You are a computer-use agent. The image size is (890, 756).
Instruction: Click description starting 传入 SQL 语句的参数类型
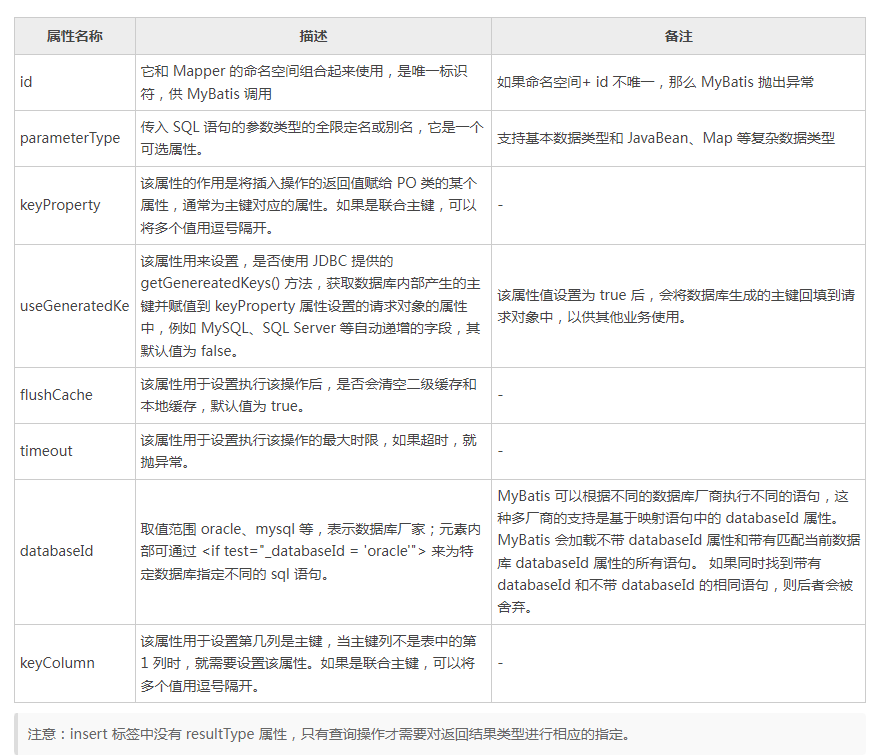(312, 138)
